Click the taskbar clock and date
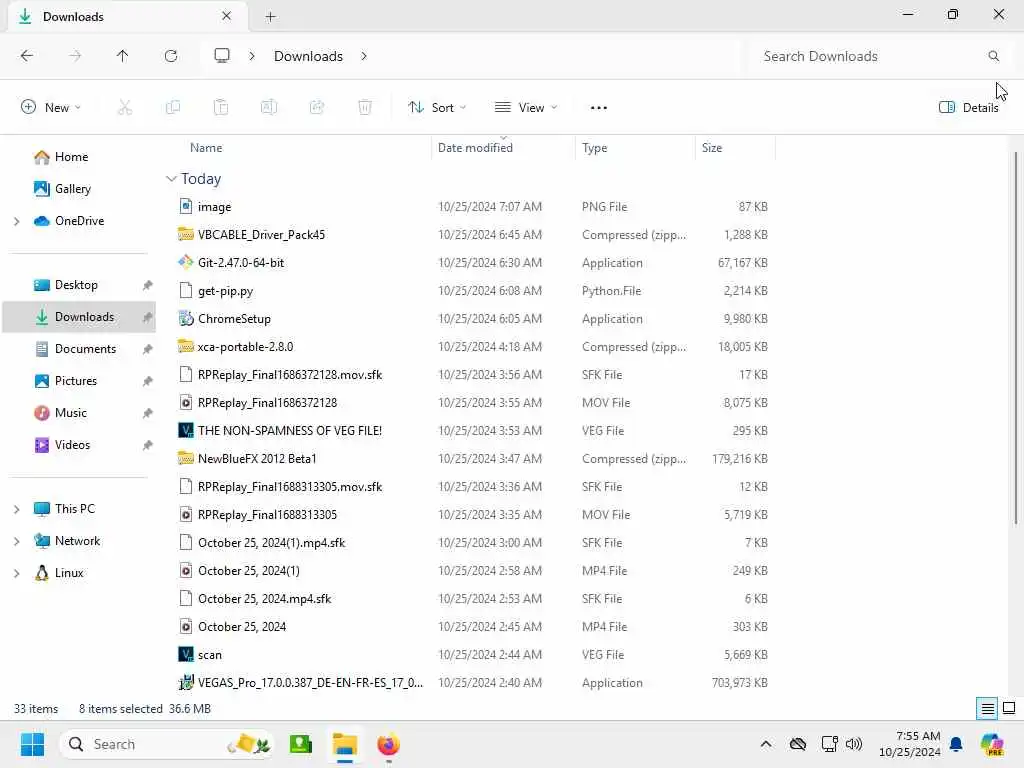 (x=909, y=744)
